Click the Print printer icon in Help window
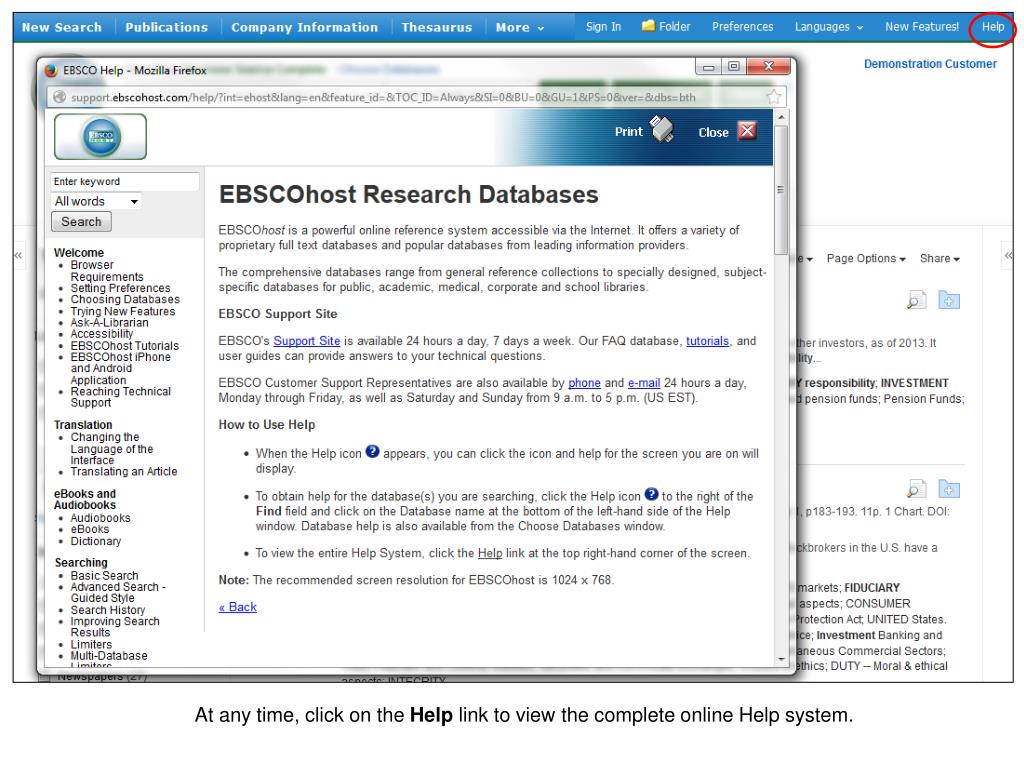This screenshot has width=1024, height=768. pos(662,129)
